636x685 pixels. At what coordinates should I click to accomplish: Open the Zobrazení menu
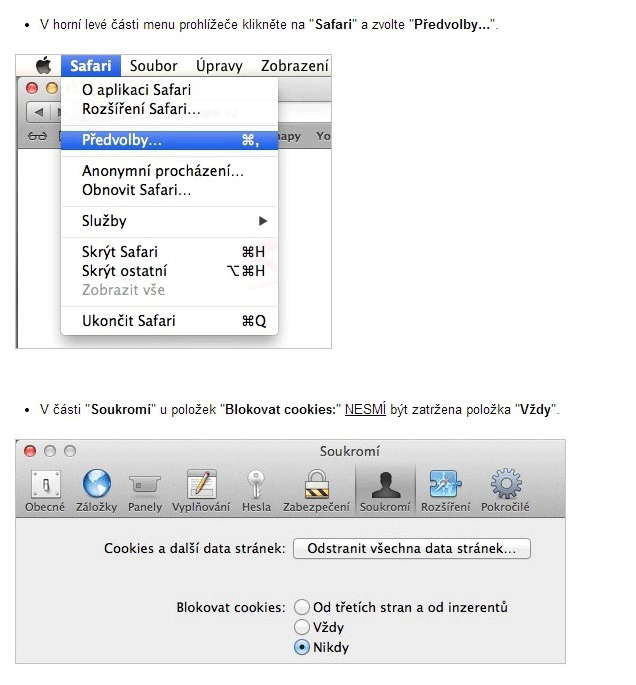(294, 66)
